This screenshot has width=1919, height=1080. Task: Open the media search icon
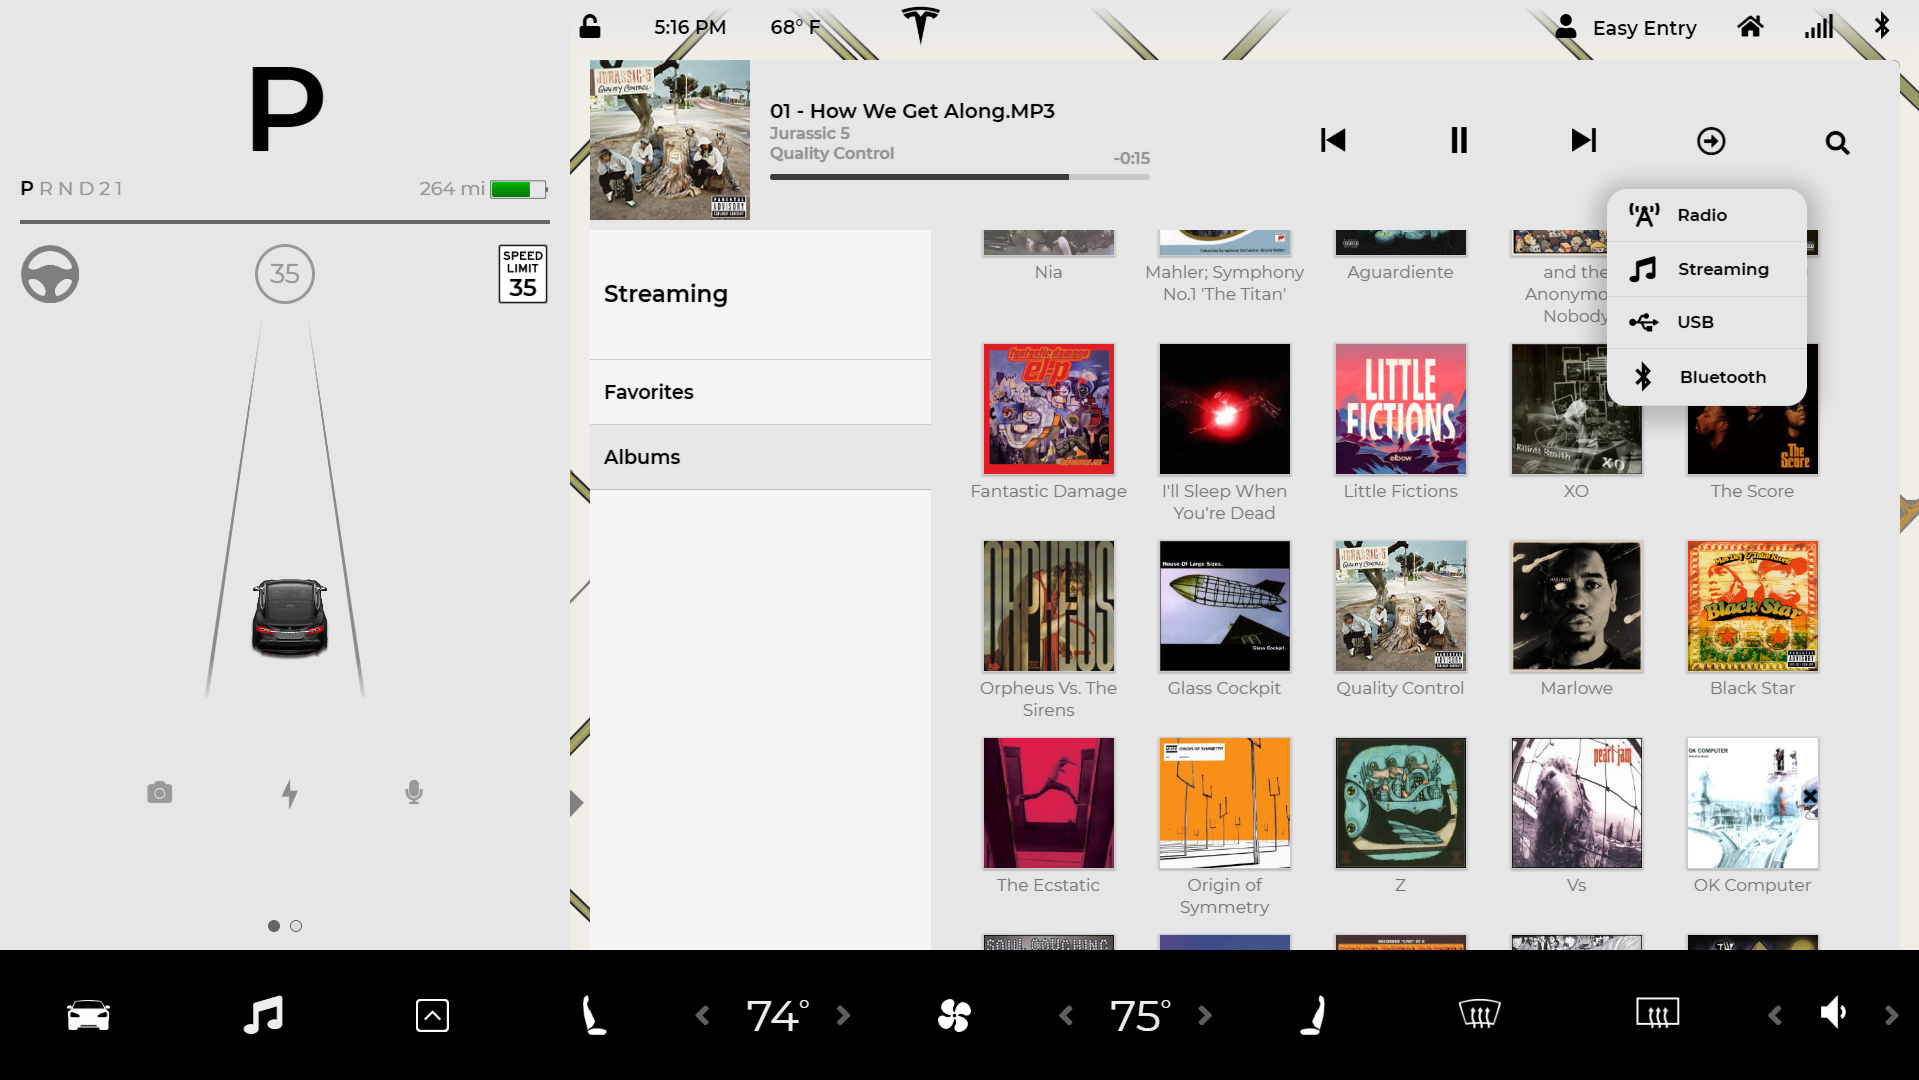coord(1837,142)
